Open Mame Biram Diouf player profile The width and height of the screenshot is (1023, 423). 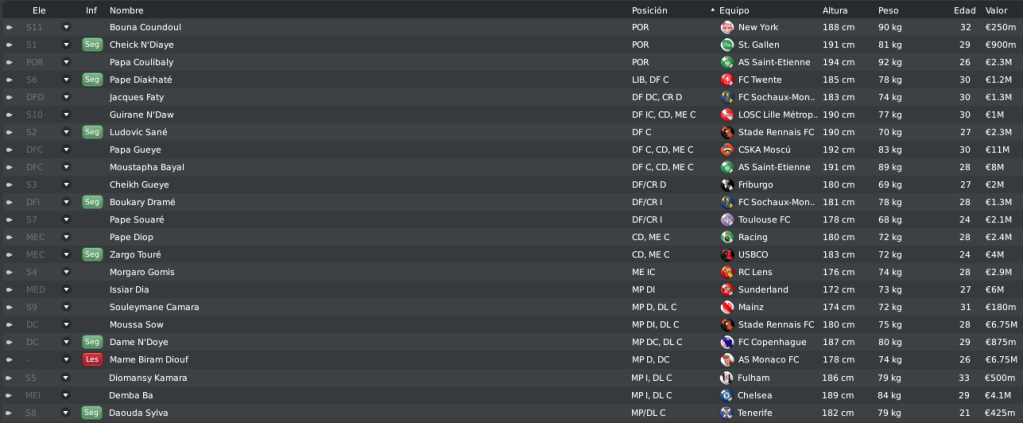(x=149, y=360)
